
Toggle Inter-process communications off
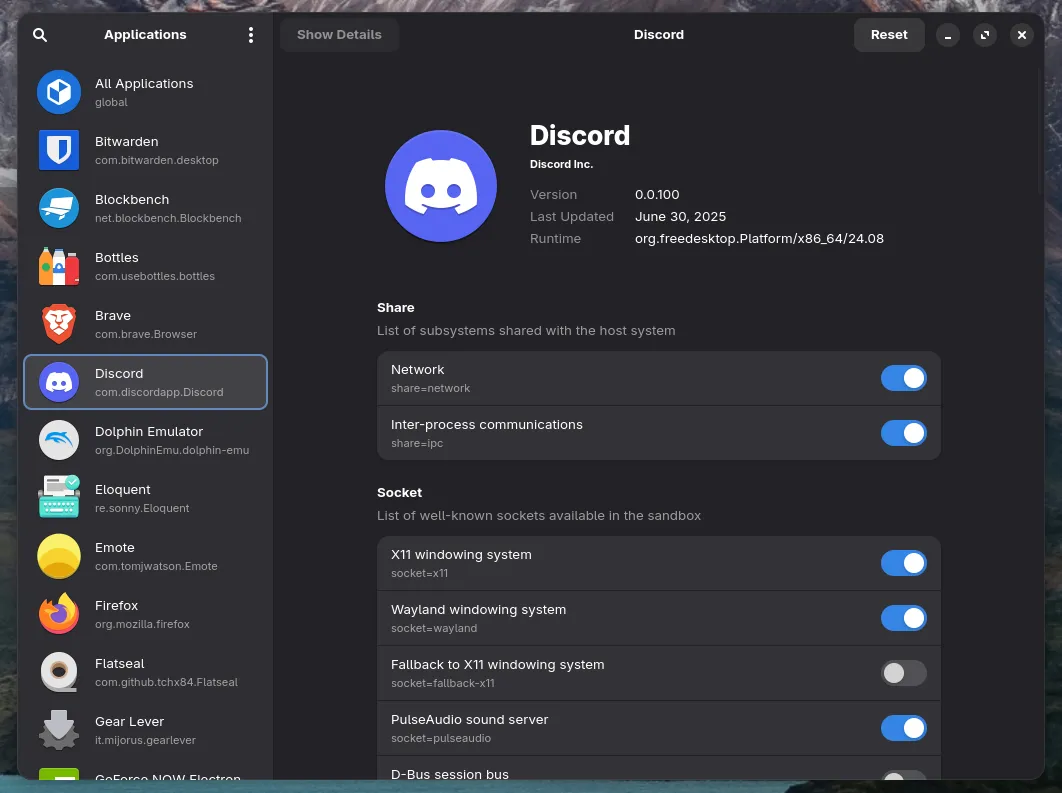coord(903,433)
